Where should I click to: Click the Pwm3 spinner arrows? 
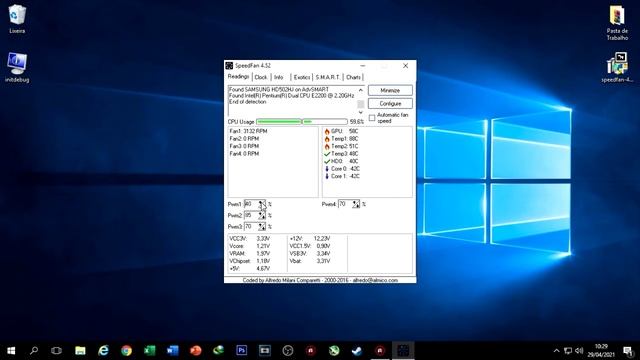coord(262,226)
